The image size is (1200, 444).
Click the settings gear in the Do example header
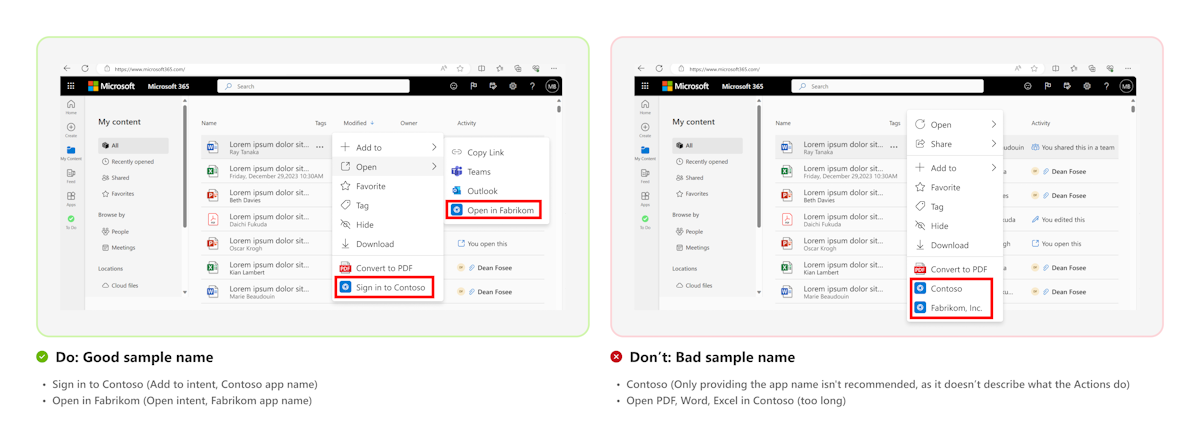click(513, 86)
